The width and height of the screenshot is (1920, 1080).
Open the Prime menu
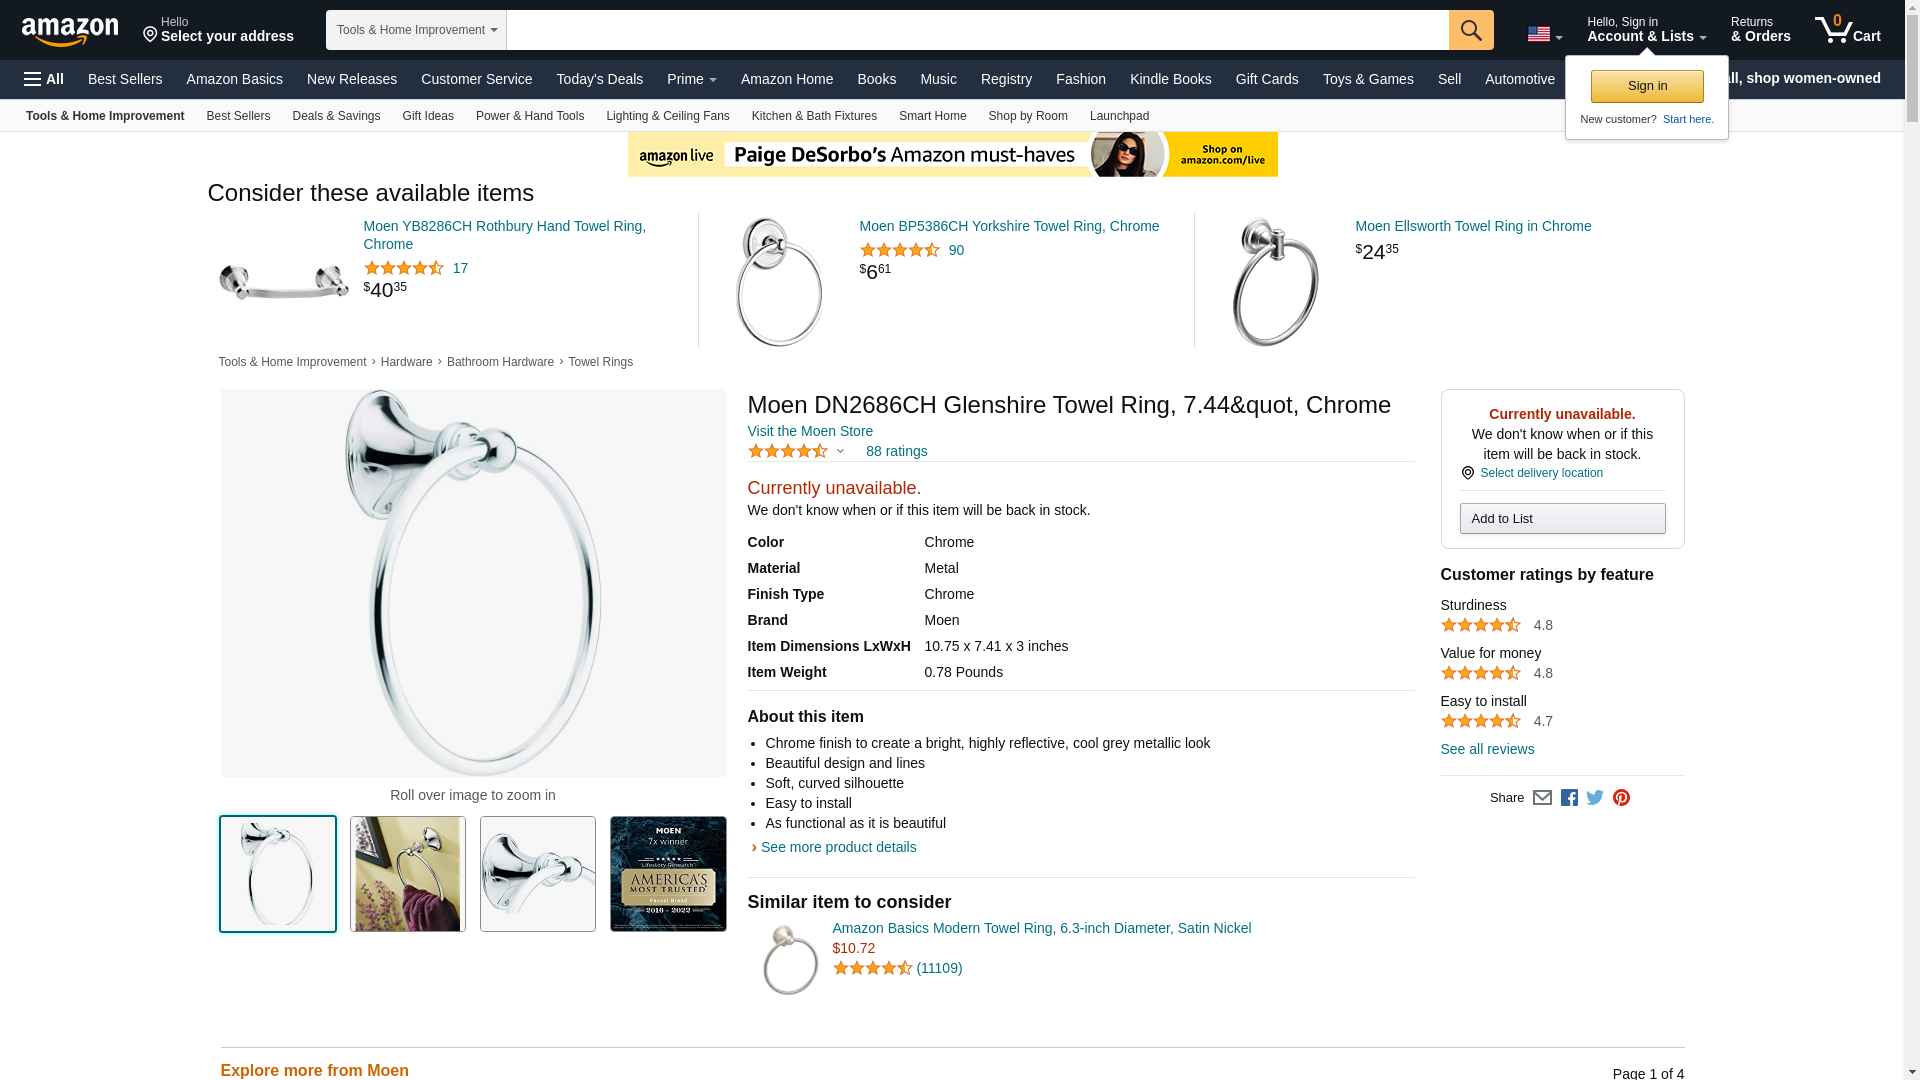pos(691,79)
